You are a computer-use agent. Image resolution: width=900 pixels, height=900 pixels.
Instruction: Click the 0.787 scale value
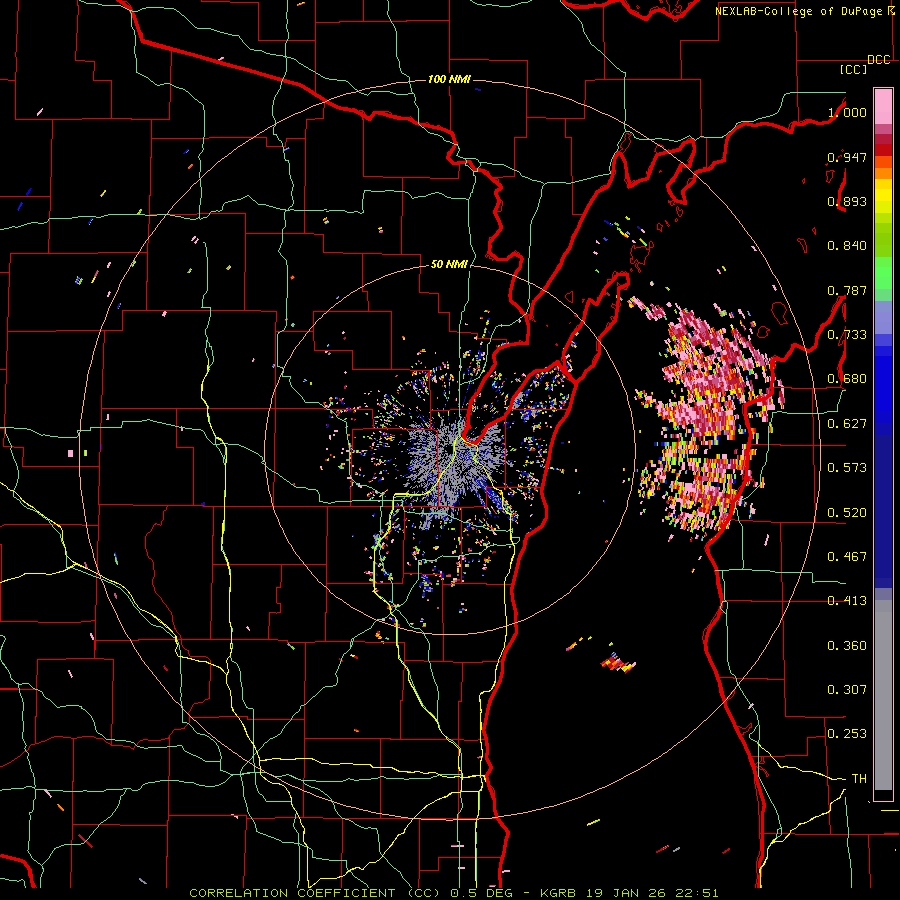[847, 290]
